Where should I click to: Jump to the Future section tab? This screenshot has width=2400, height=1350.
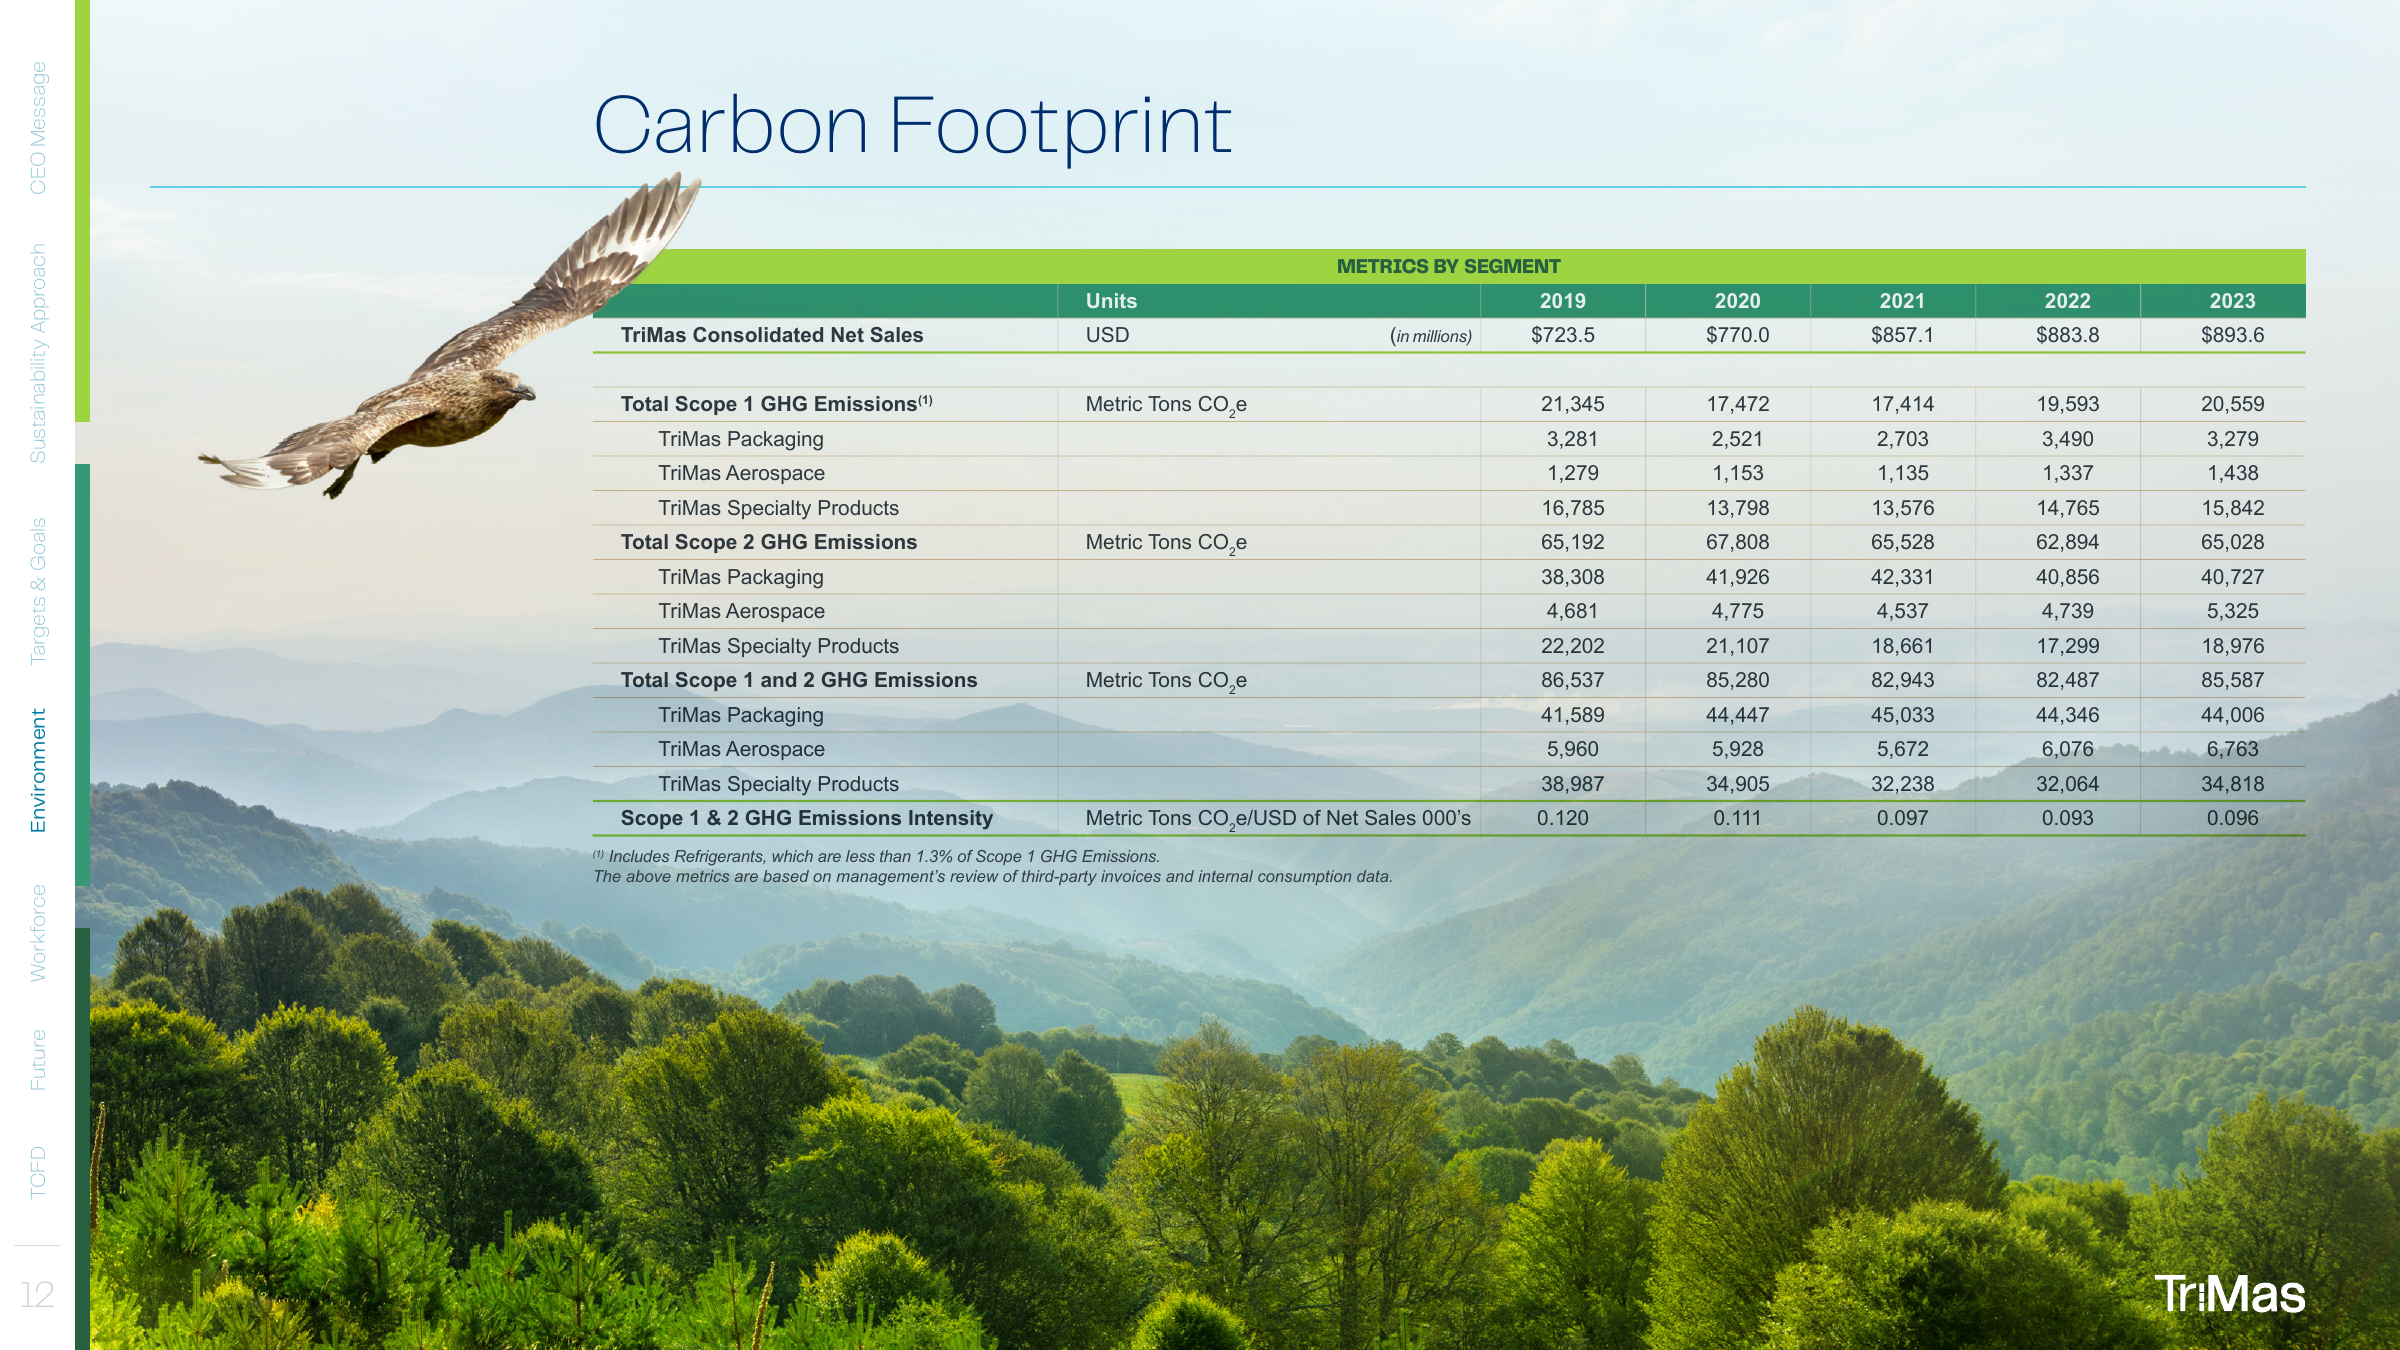[38, 1060]
